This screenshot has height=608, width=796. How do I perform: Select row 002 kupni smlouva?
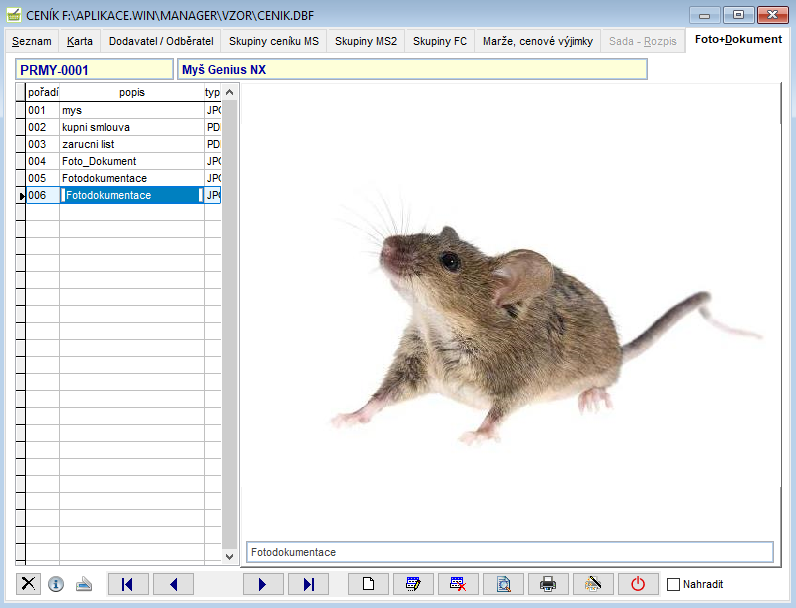pyautogui.click(x=123, y=127)
